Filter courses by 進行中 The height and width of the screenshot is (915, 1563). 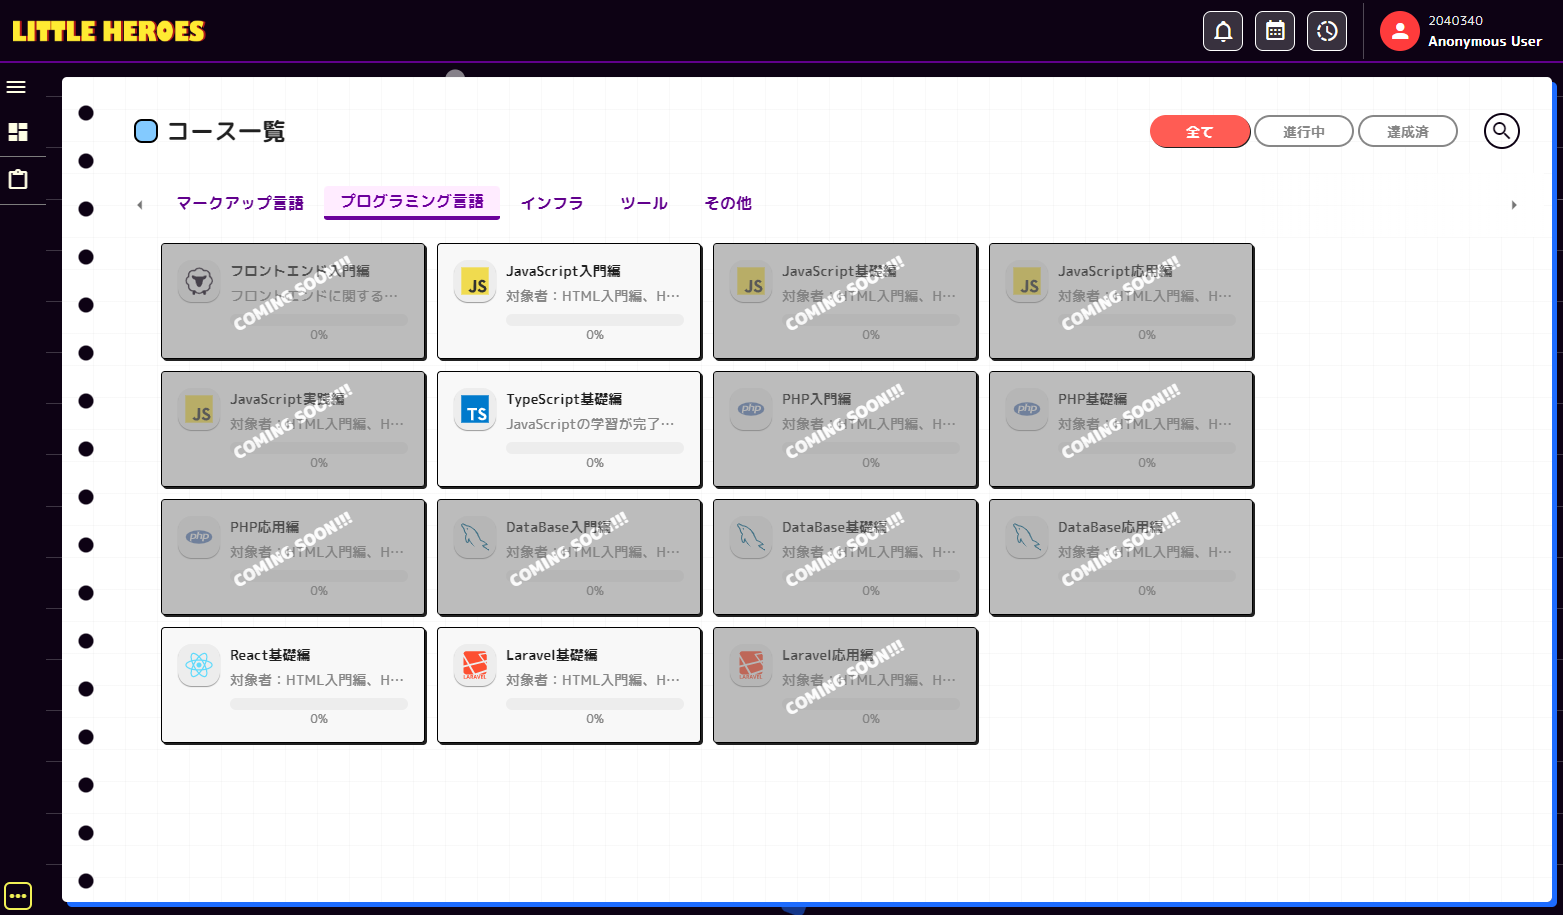1304,132
